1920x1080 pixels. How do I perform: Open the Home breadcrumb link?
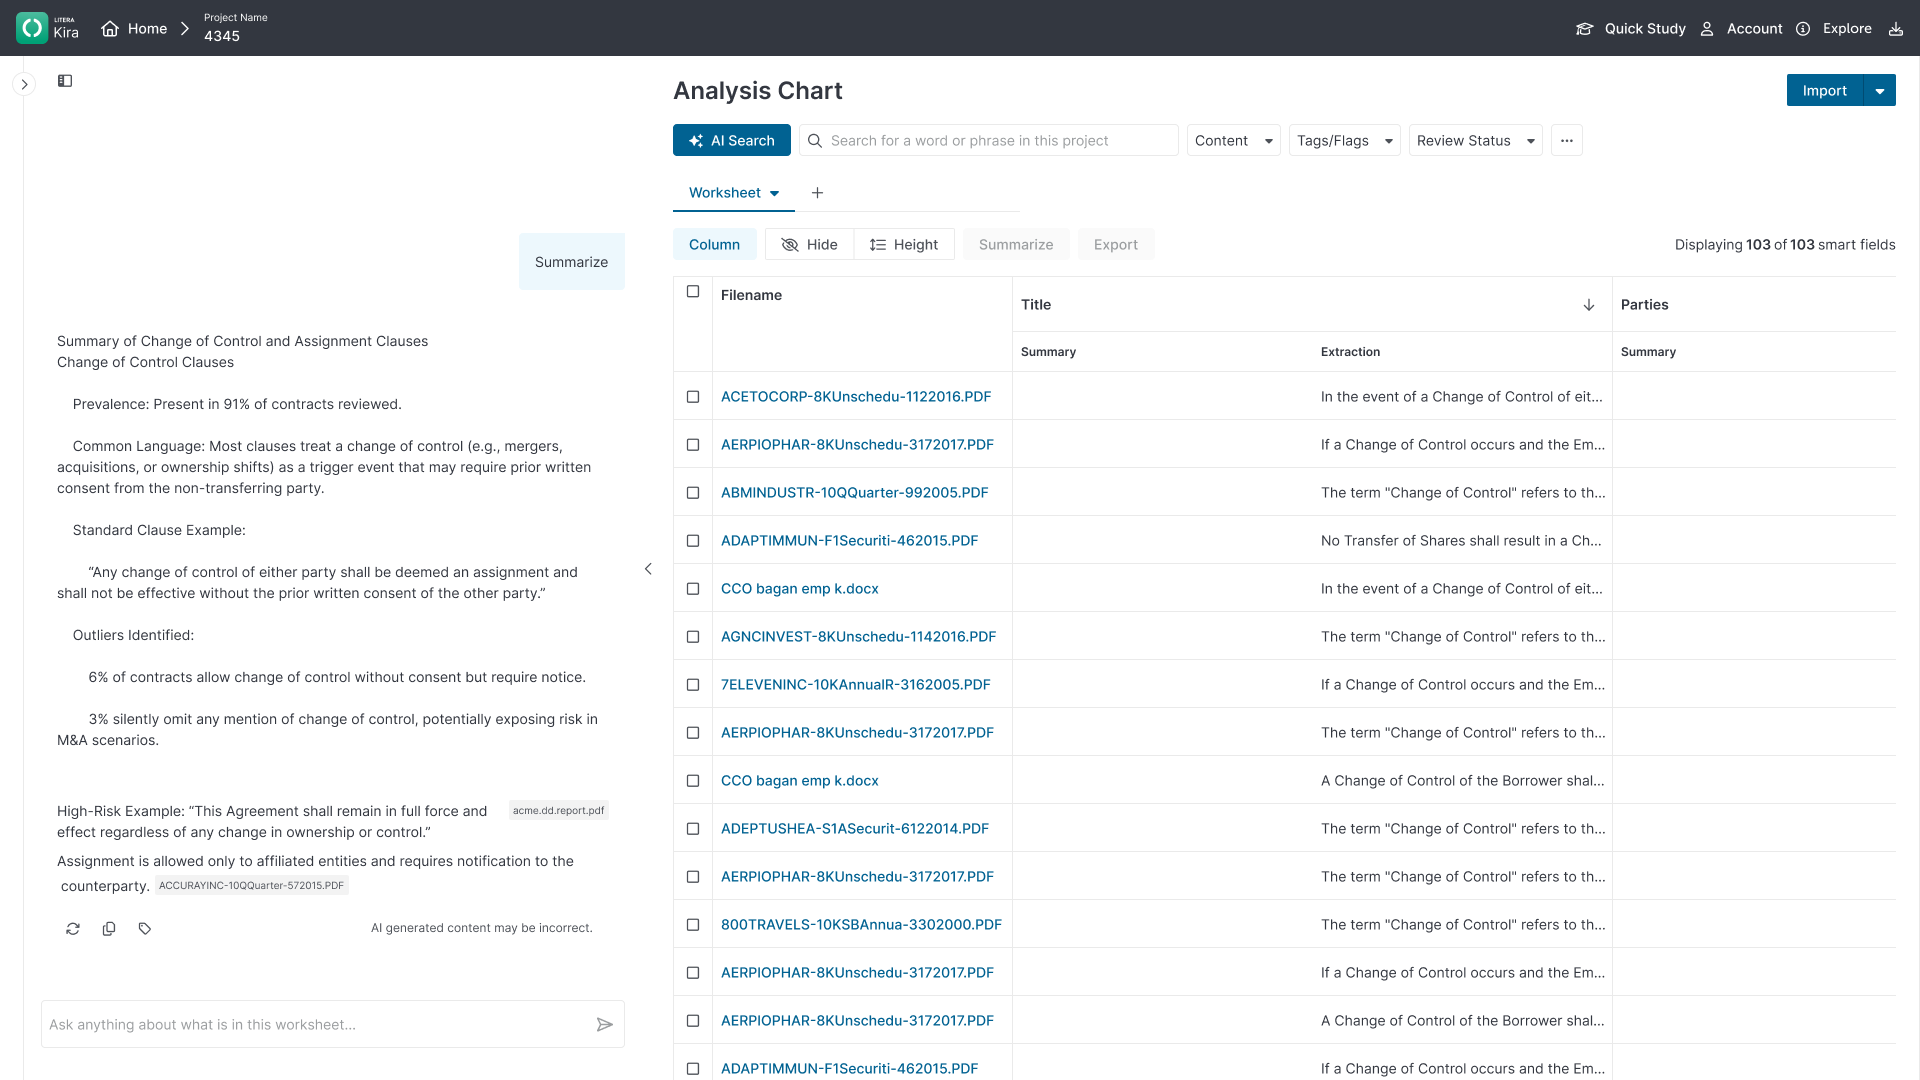coord(147,29)
